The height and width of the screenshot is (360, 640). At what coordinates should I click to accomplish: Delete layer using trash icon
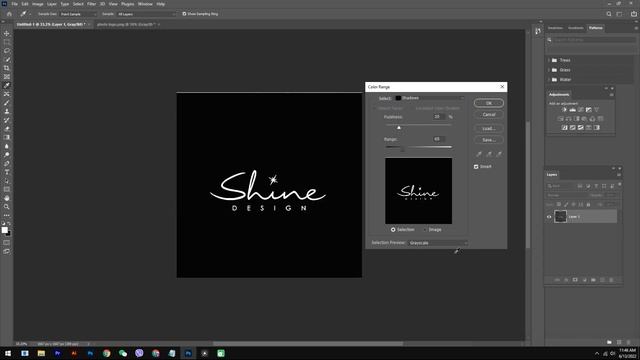tap(611, 280)
